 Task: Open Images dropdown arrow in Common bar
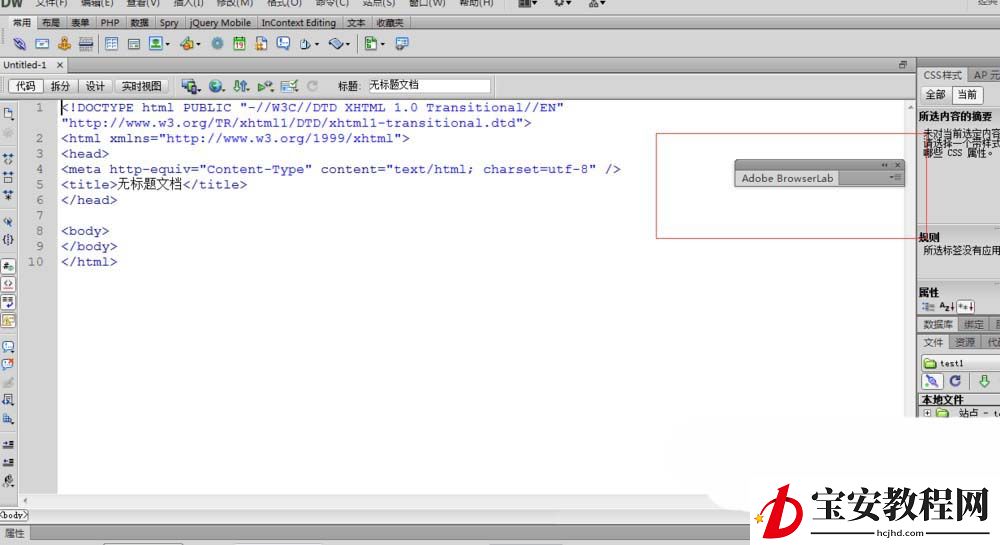click(x=168, y=45)
